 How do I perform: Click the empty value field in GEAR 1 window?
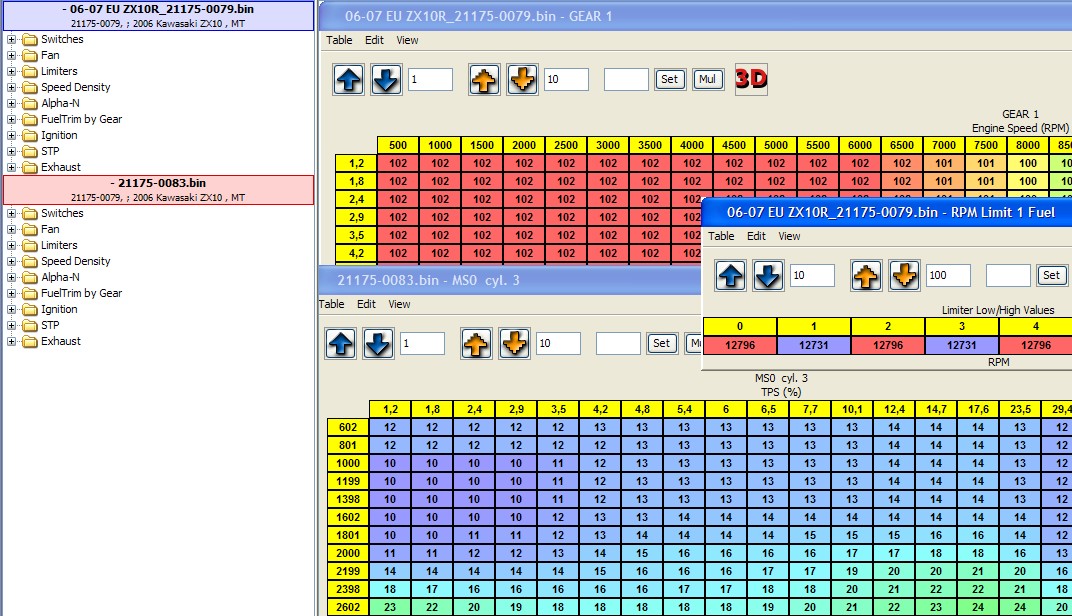click(626, 80)
